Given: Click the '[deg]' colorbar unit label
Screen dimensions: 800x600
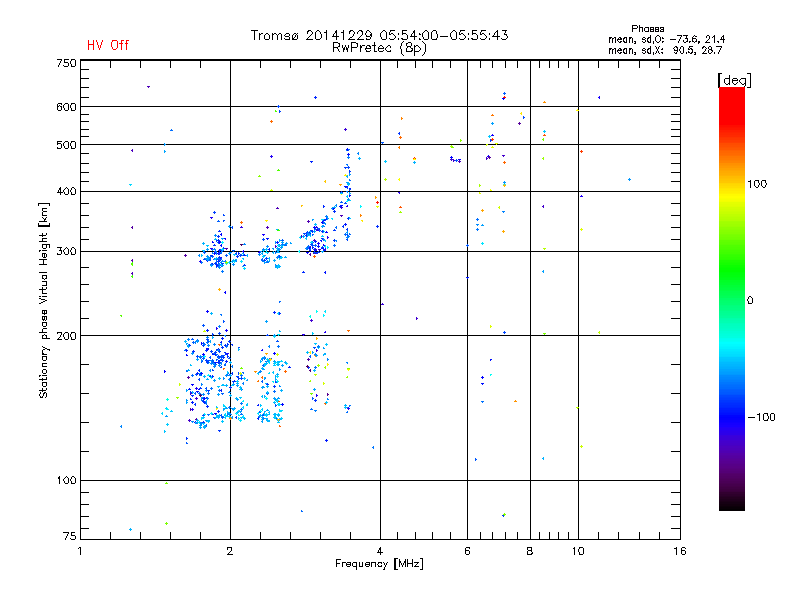Looking at the screenshot, I should (734, 80).
